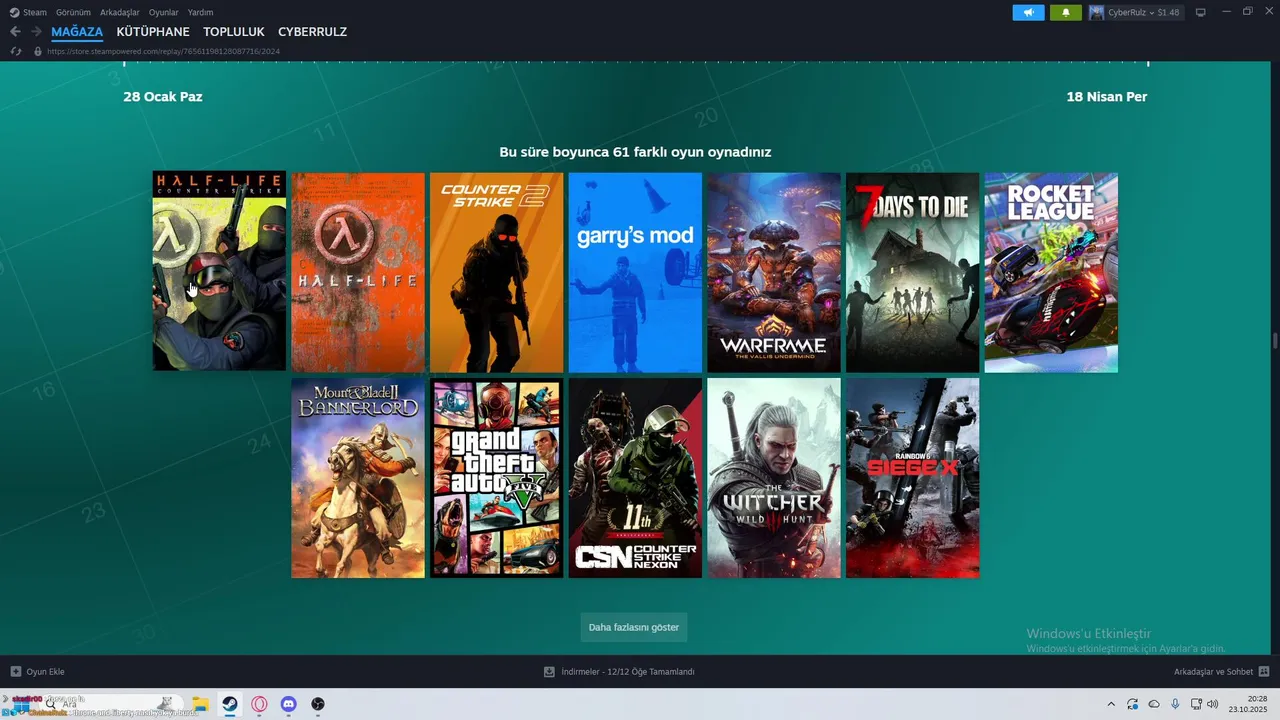Go back with the left arrow
The width and height of the screenshot is (1280, 720).
[x=15, y=32]
